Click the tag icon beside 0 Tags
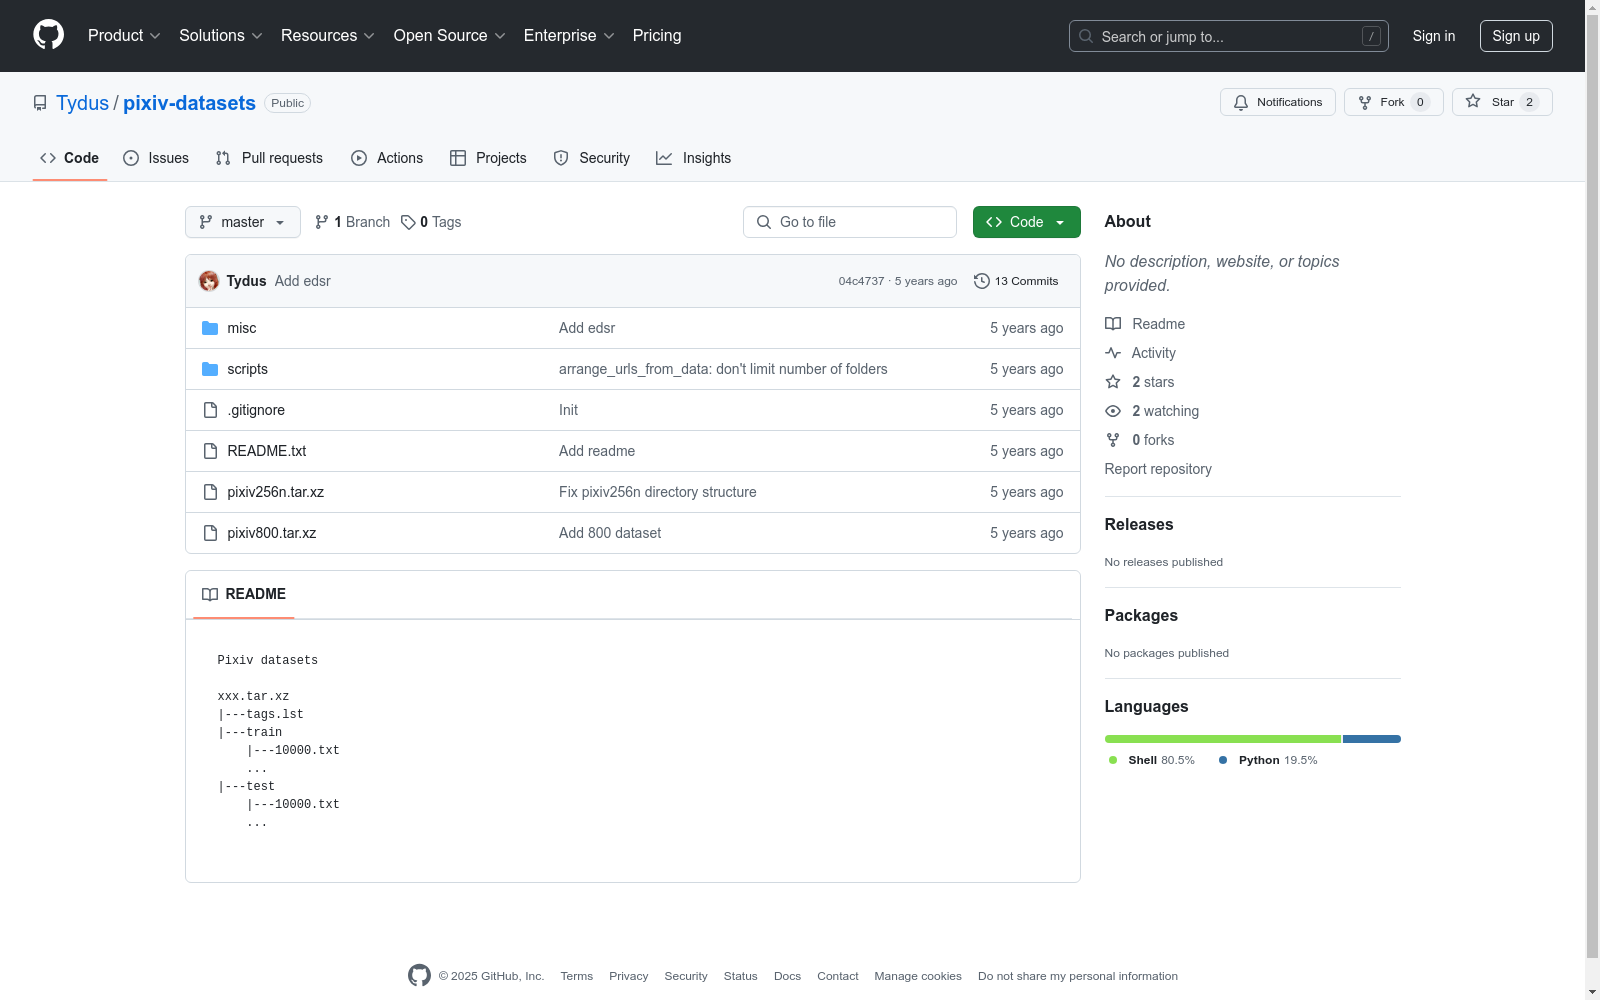The width and height of the screenshot is (1600, 1000). point(408,222)
